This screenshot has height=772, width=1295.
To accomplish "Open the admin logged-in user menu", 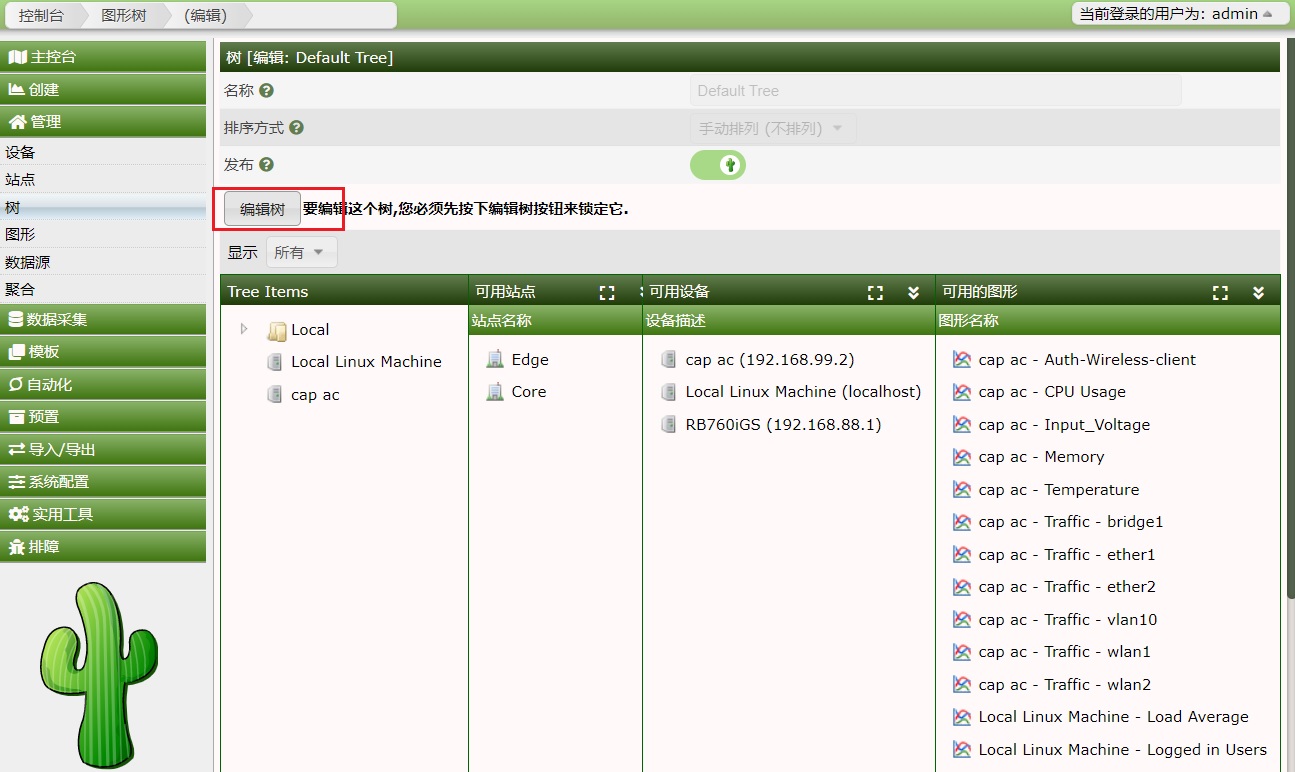I will click(x=1176, y=14).
